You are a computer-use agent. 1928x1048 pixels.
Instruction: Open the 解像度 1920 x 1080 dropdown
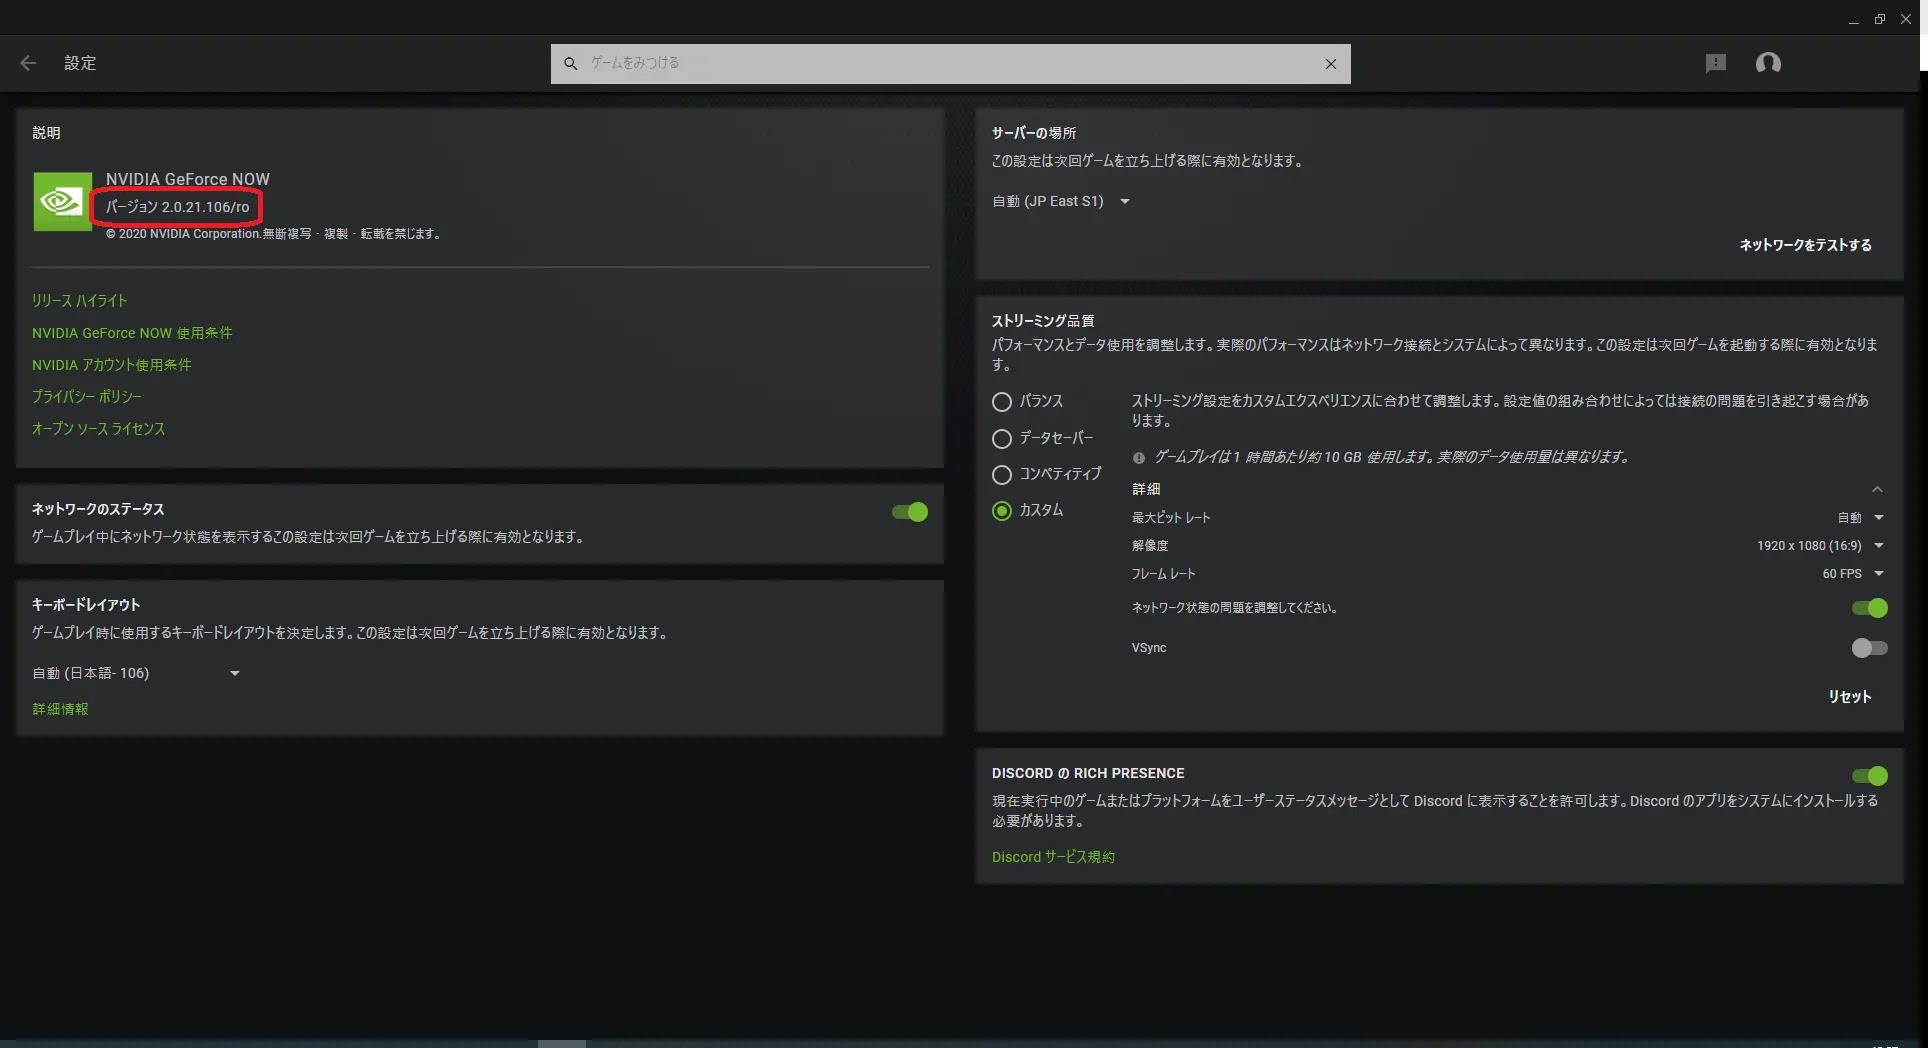tap(1820, 546)
